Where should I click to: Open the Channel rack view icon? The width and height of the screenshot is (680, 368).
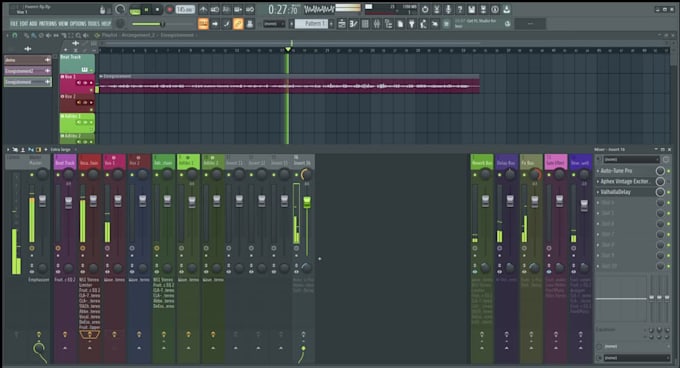point(365,24)
